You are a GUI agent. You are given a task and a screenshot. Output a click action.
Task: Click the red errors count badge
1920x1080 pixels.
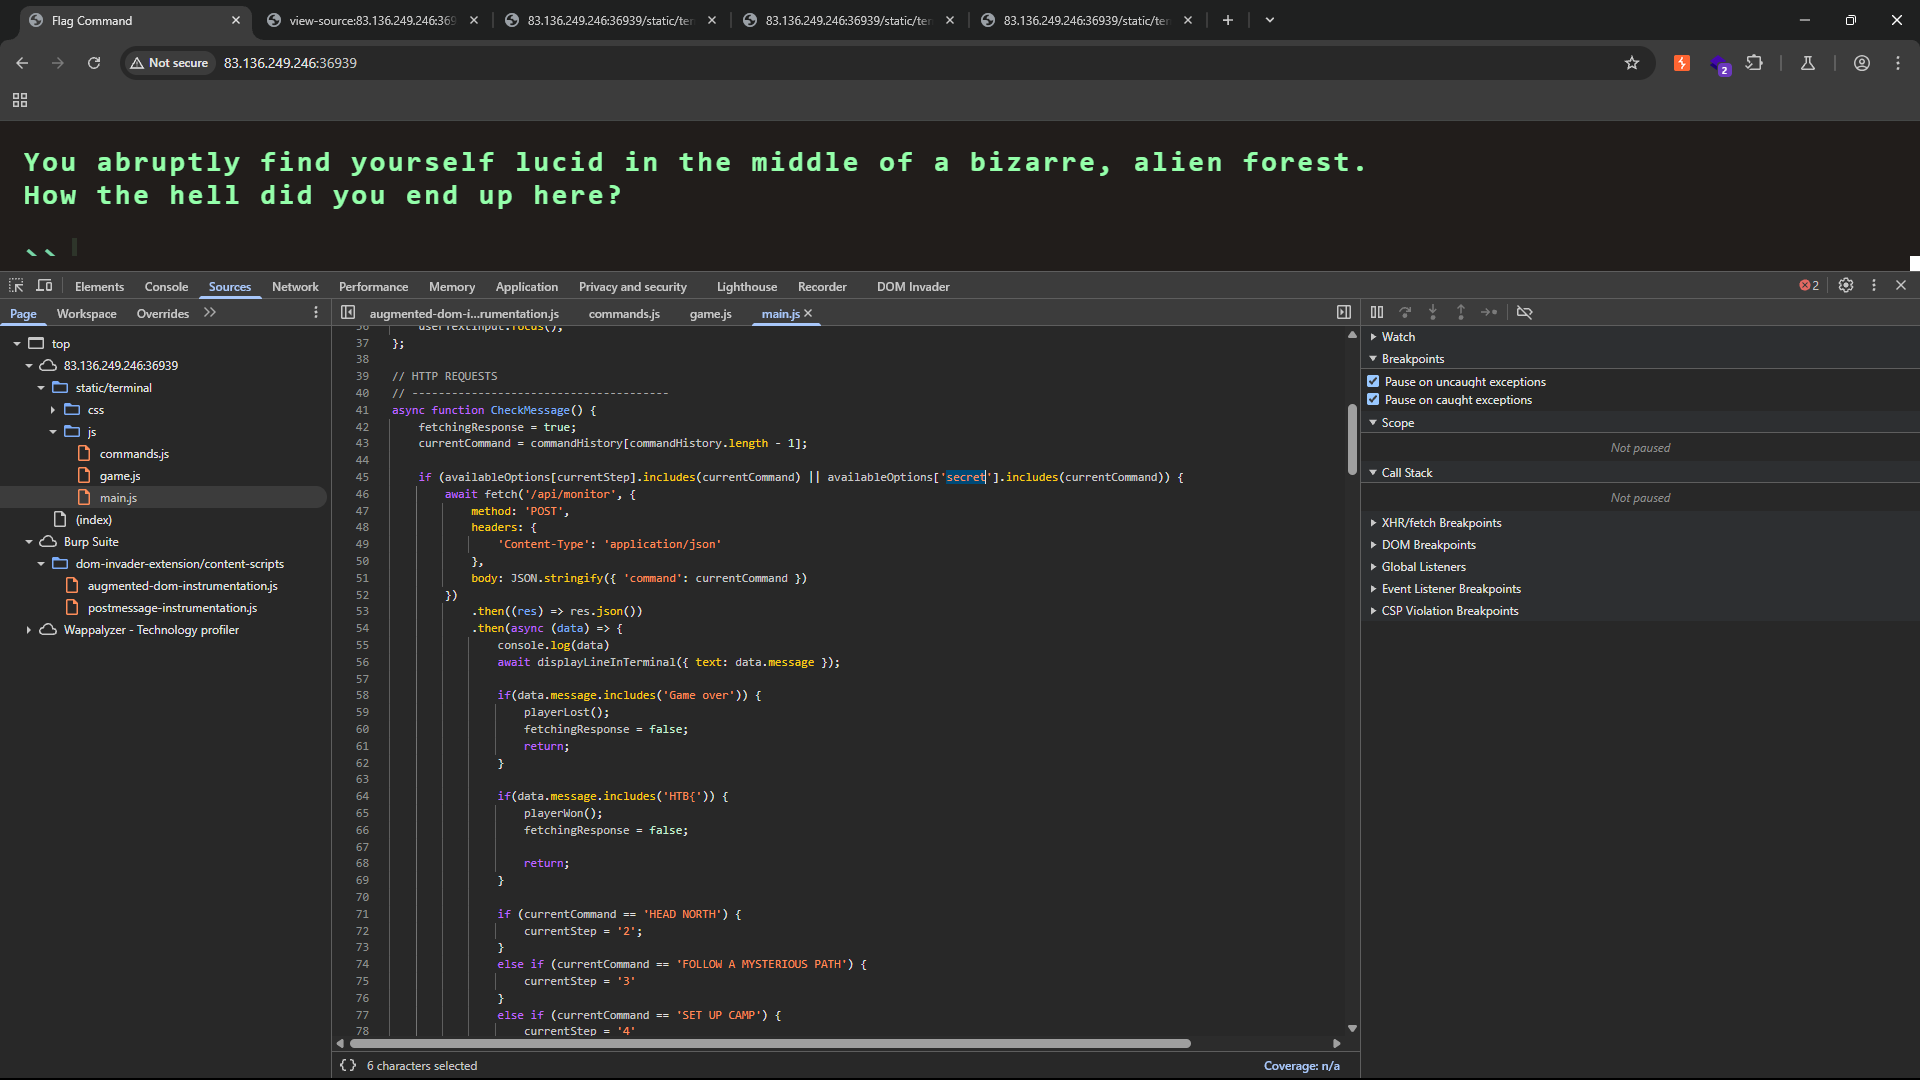point(1809,286)
